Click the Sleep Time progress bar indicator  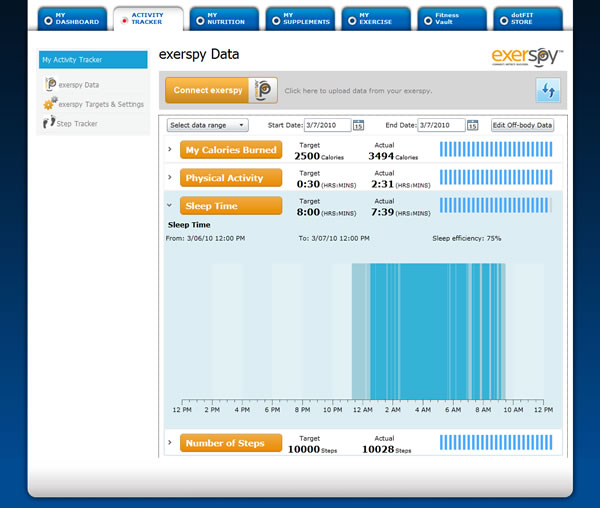coord(496,205)
